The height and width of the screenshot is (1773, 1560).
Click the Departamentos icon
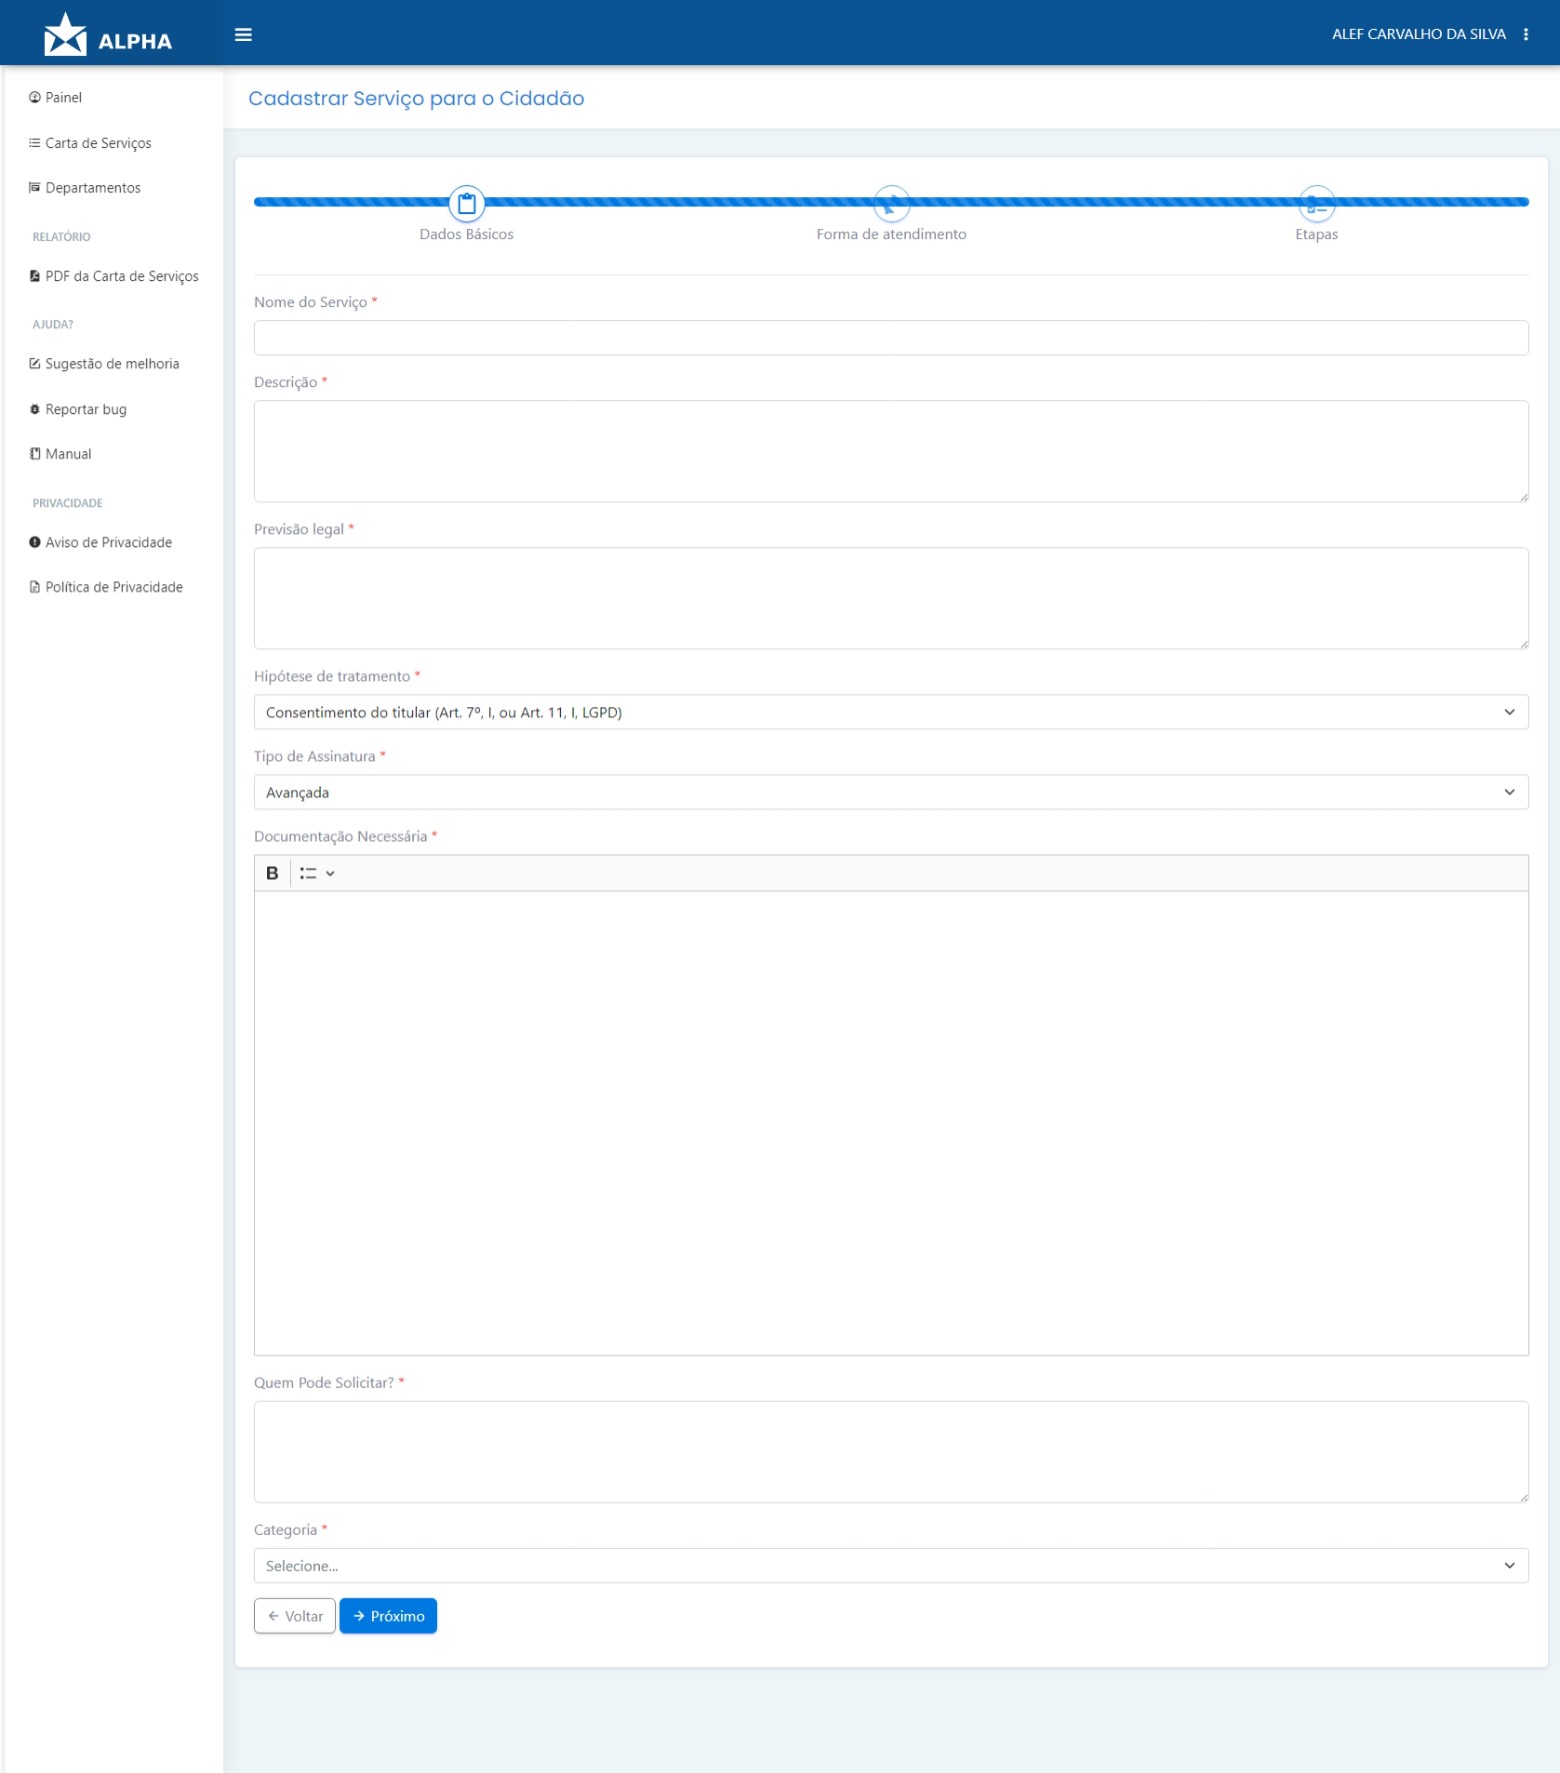[35, 187]
